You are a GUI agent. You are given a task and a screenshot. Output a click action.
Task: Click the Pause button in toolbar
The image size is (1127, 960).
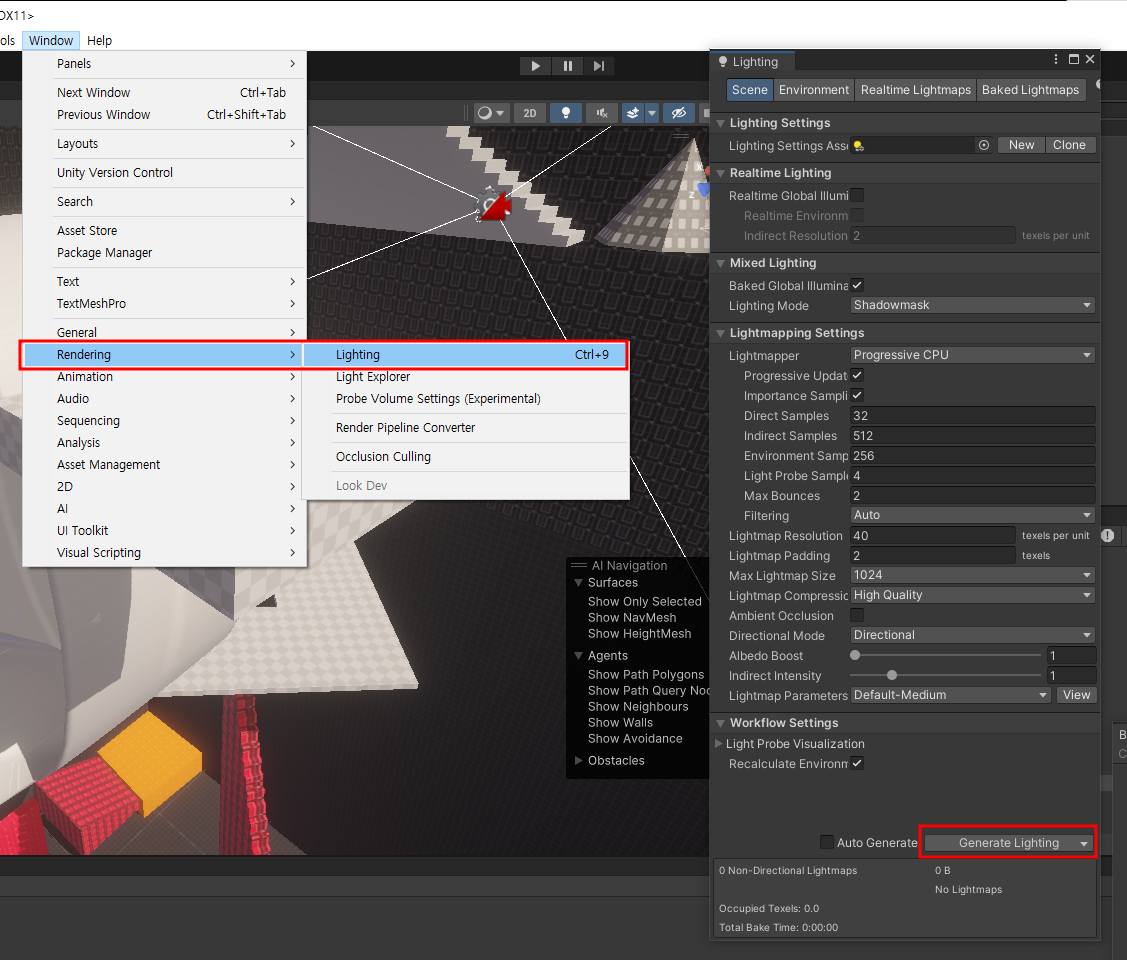point(568,66)
